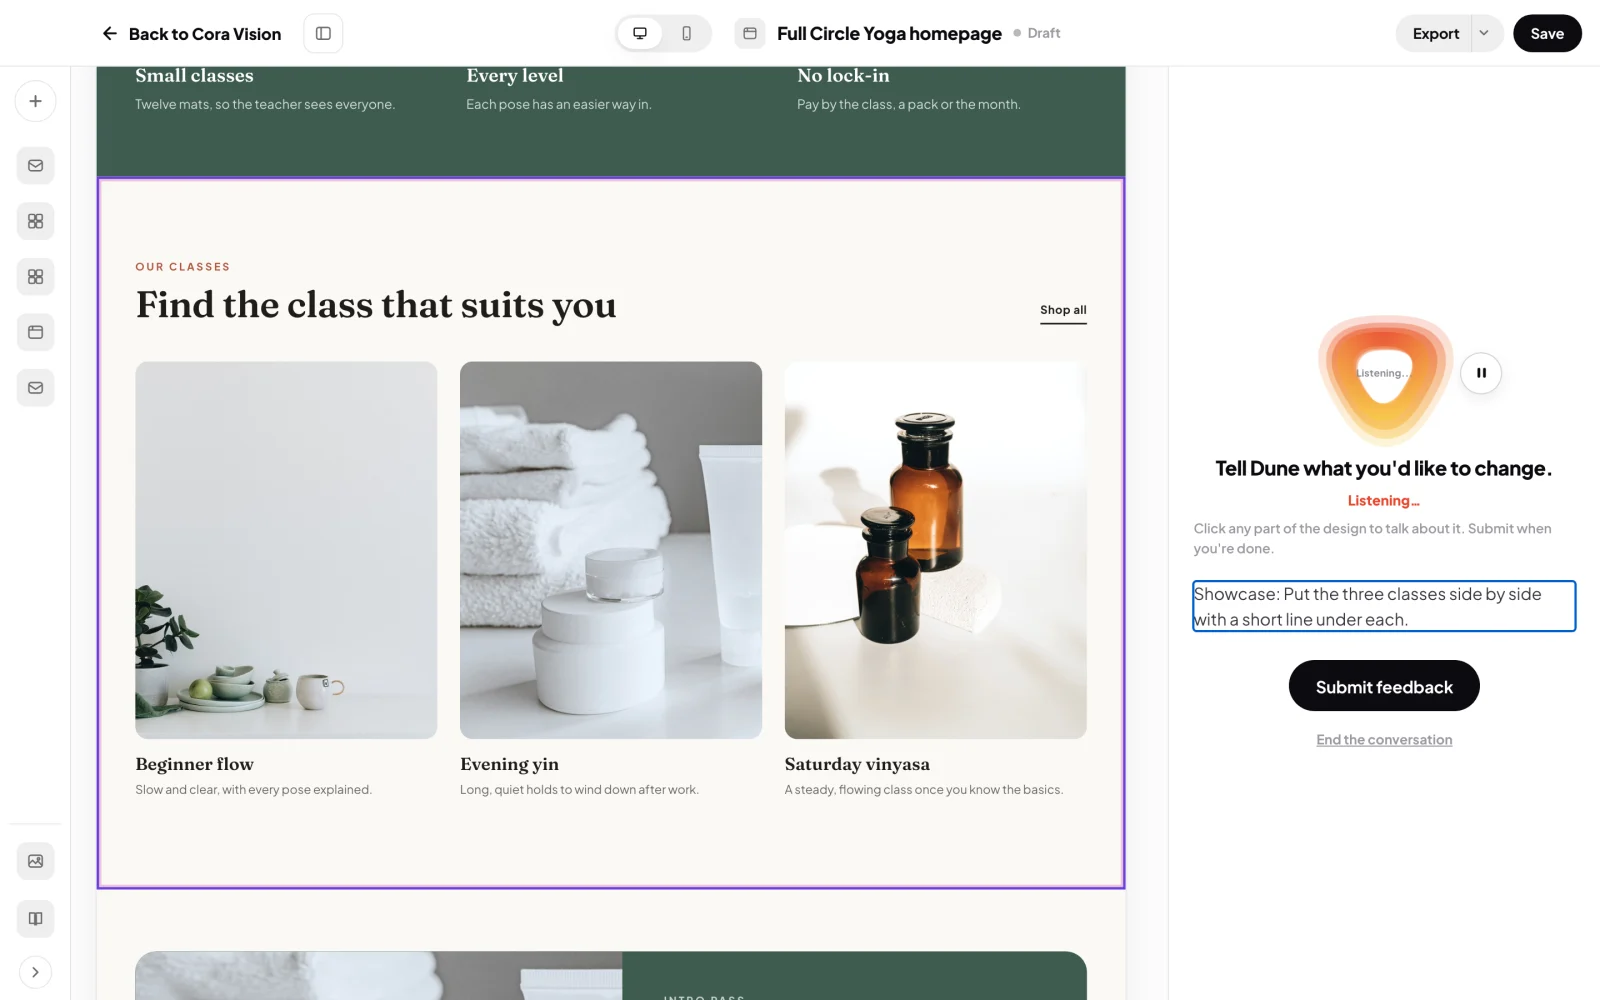Select the grid section icon just above the window-layout icon
This screenshot has width=1600, height=1000.
[x=35, y=277]
